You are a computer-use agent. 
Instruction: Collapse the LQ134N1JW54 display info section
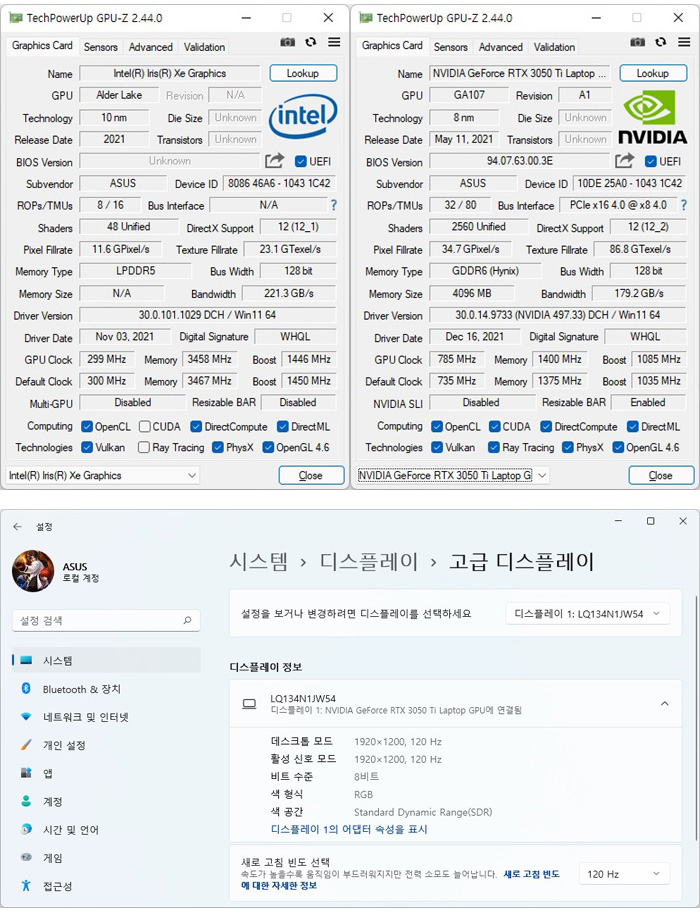coord(664,703)
